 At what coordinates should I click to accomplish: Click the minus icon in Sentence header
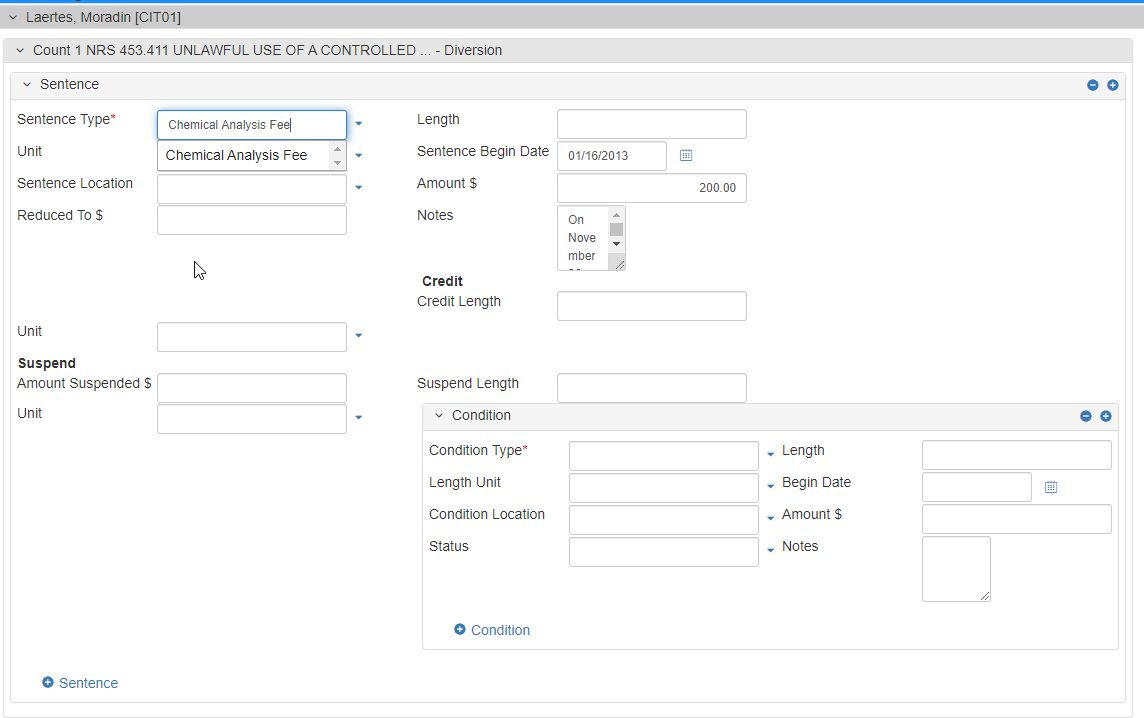point(1093,85)
